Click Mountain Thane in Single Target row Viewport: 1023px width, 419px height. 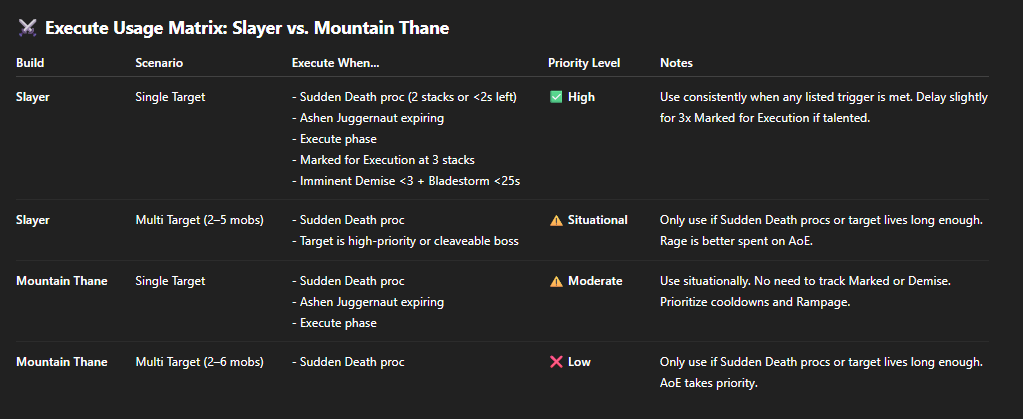click(x=62, y=281)
